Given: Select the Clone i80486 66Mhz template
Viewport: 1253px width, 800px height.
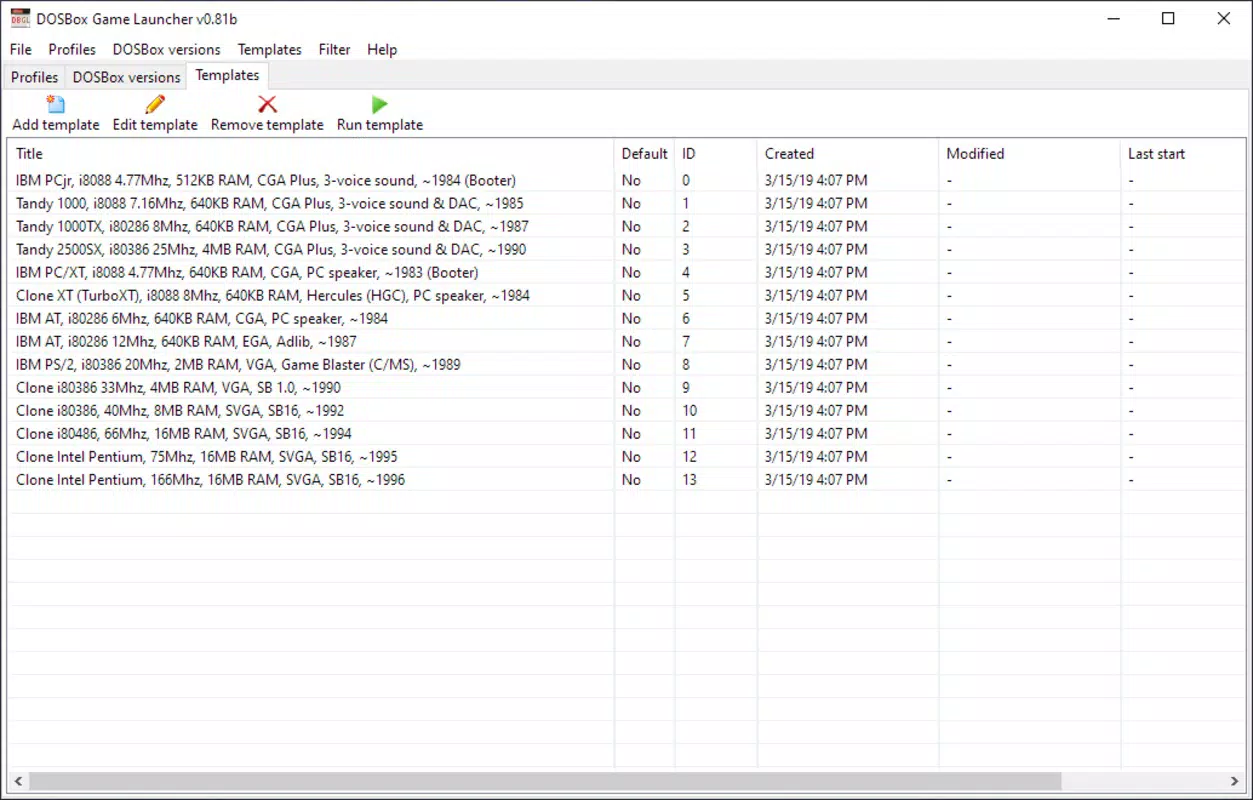Looking at the screenshot, I should (x=625, y=433).
